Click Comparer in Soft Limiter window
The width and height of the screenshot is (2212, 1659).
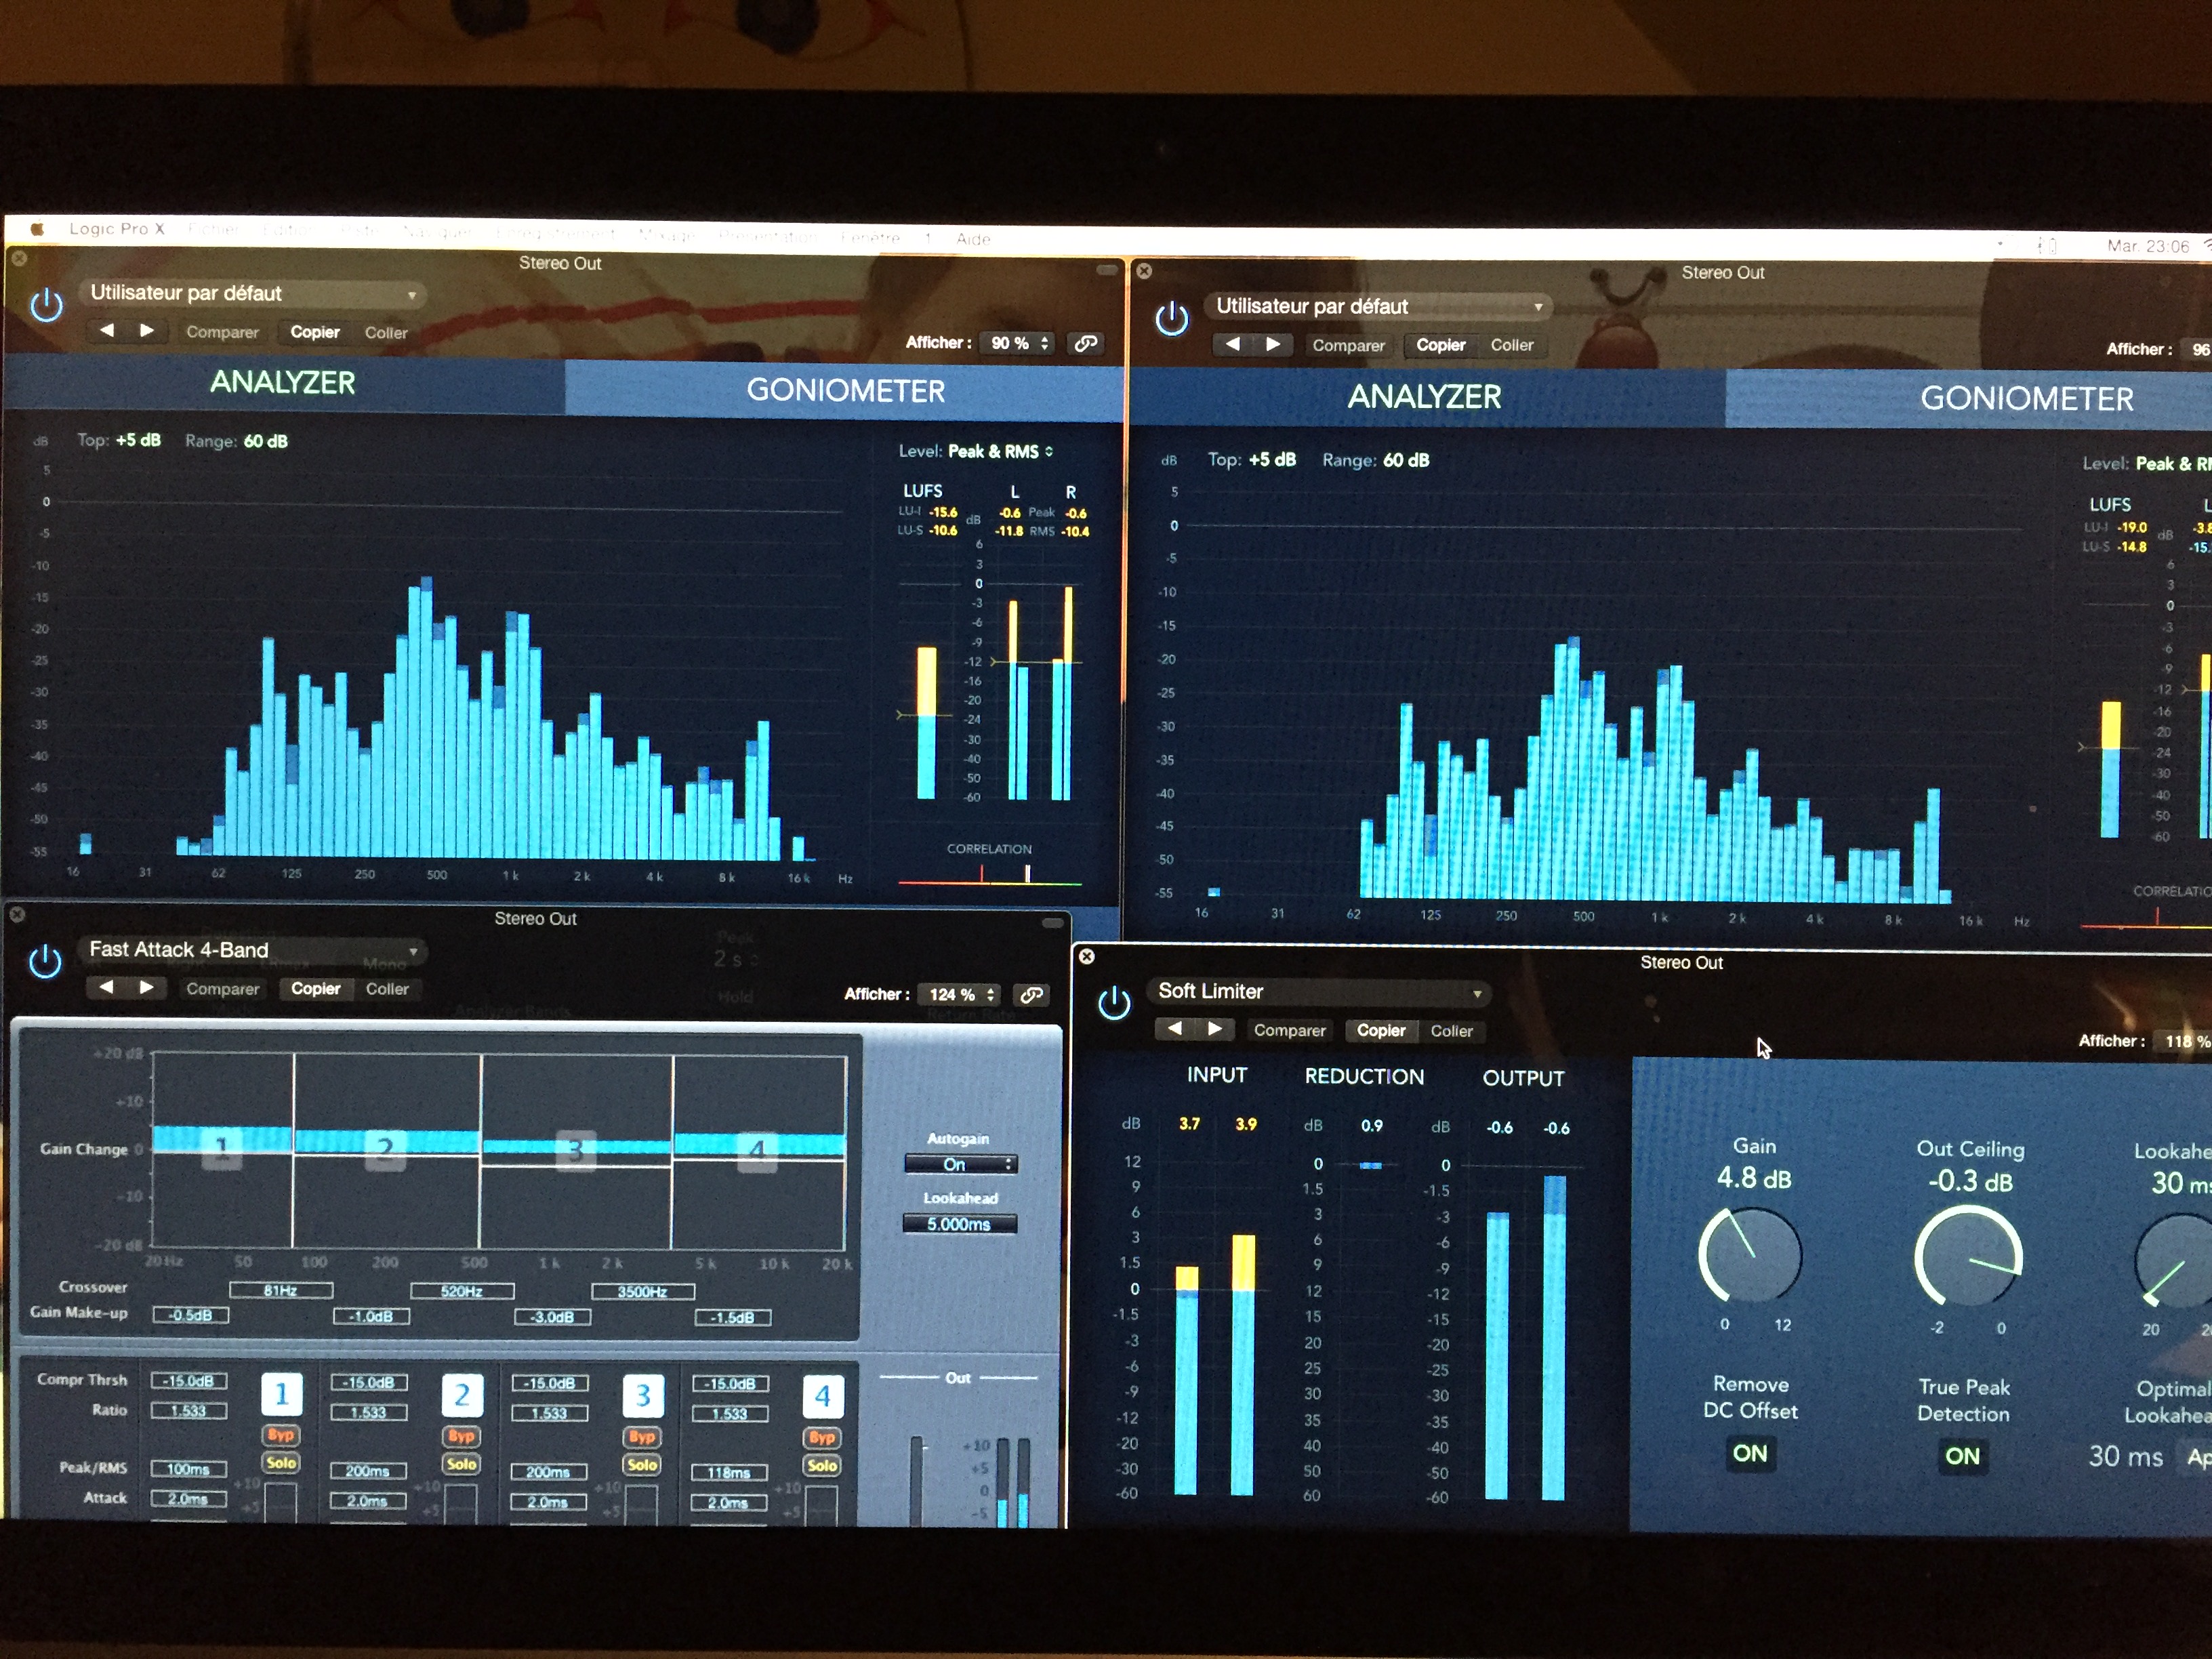1290,1030
